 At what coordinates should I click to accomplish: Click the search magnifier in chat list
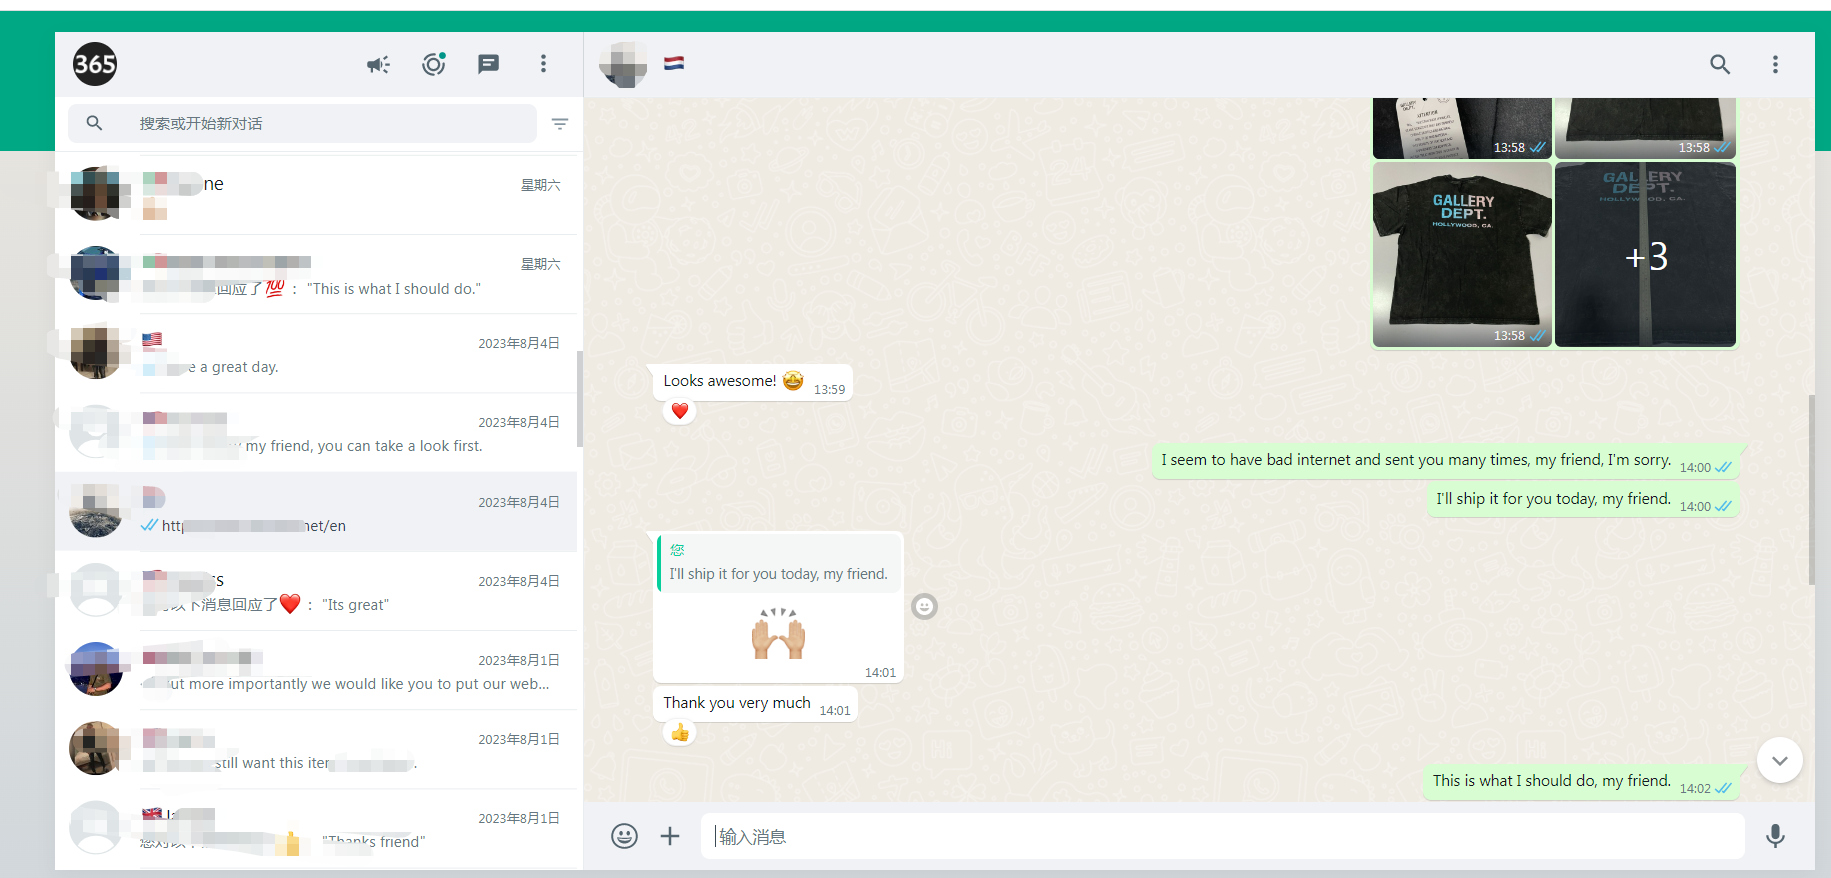pos(94,123)
